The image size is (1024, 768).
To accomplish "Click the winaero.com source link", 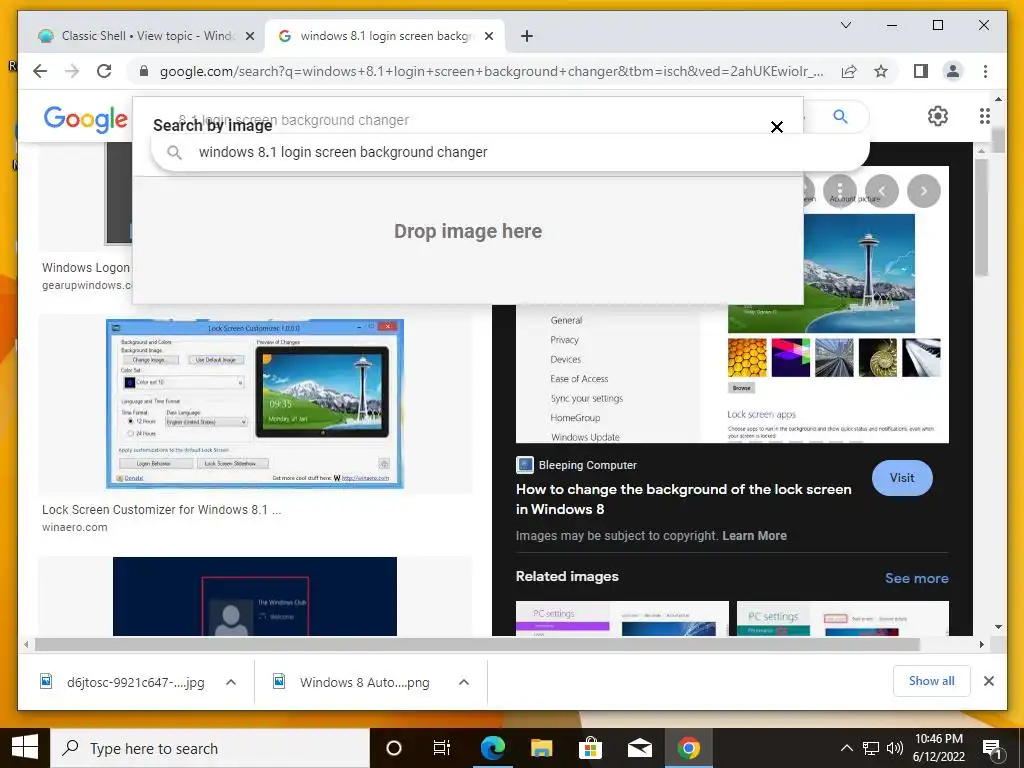I will [74, 527].
